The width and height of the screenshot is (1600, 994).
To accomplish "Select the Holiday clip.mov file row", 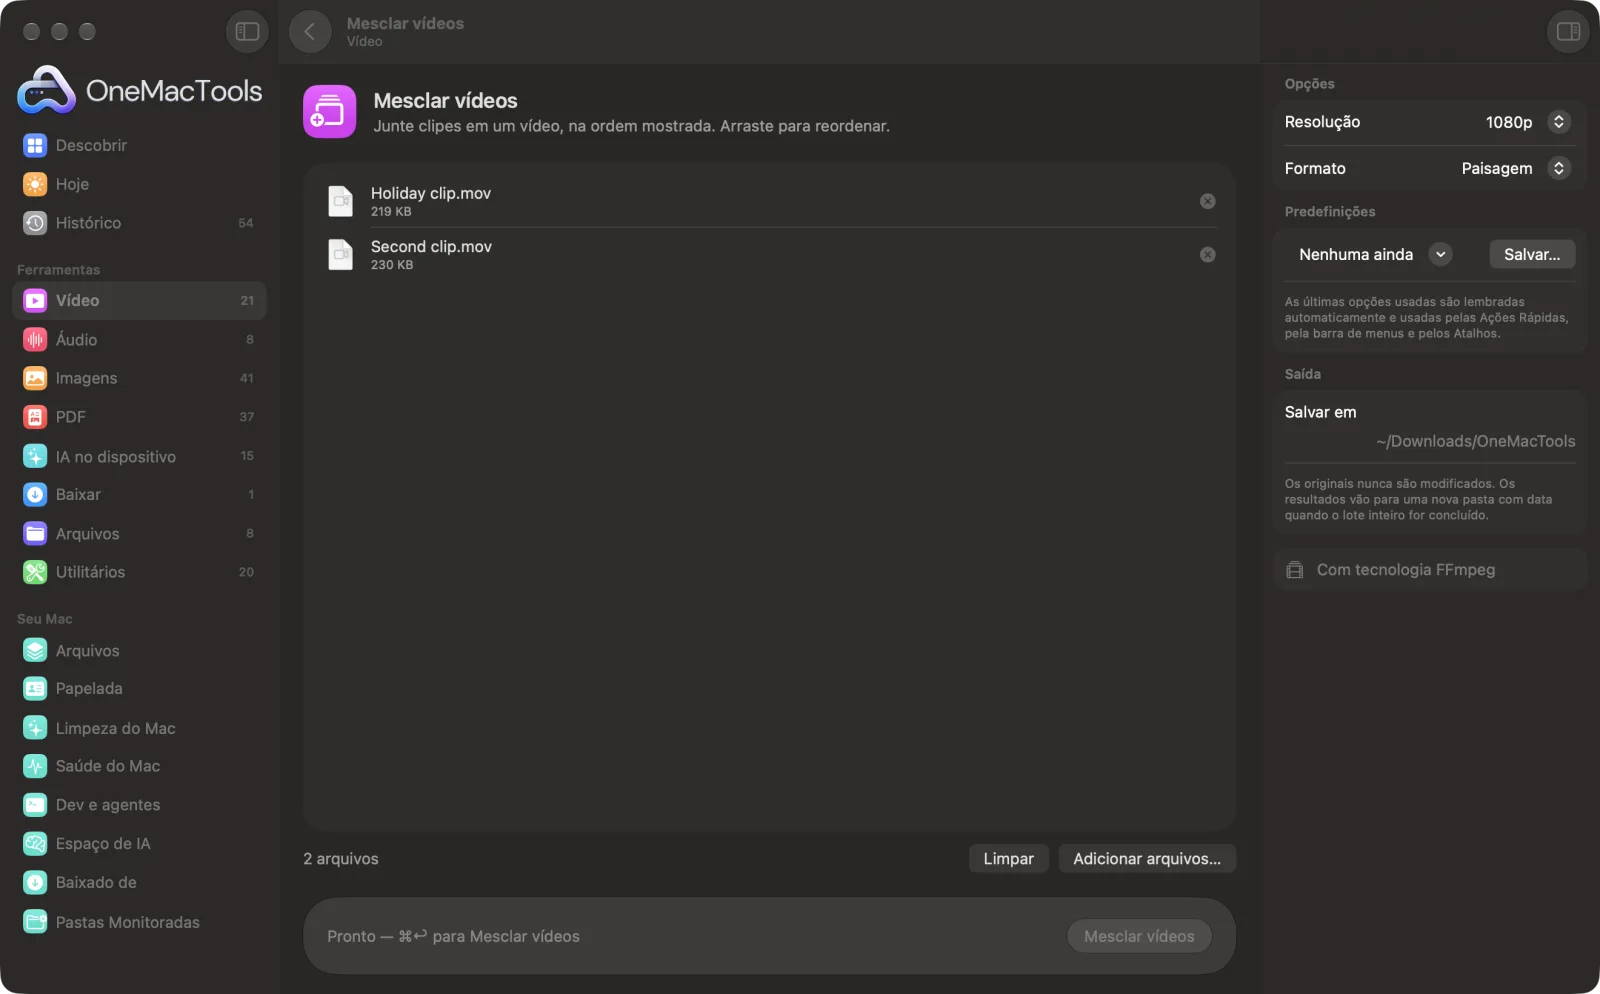I will click(769, 201).
